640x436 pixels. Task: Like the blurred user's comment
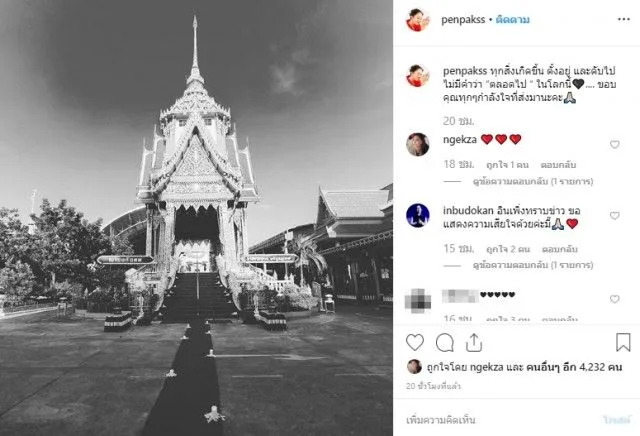click(615, 299)
